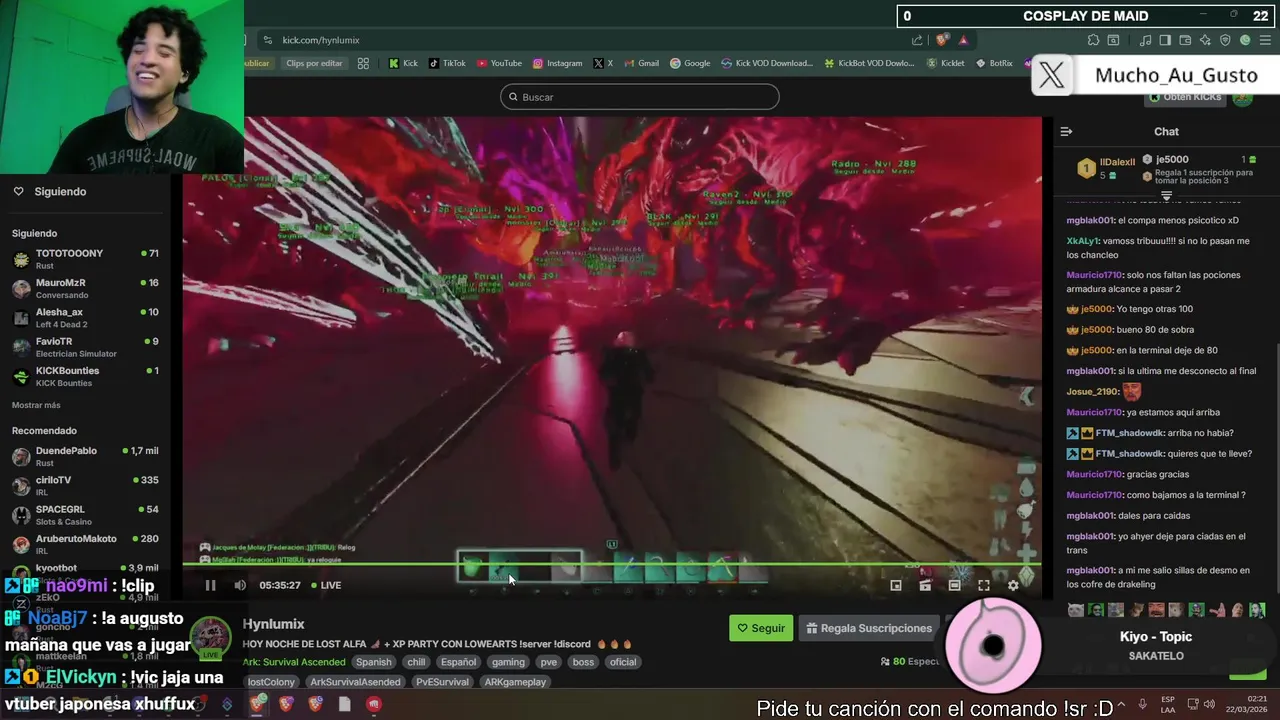Open je5000 gifter in chat leaderboard
The width and height of the screenshot is (1280, 720).
1172,160
